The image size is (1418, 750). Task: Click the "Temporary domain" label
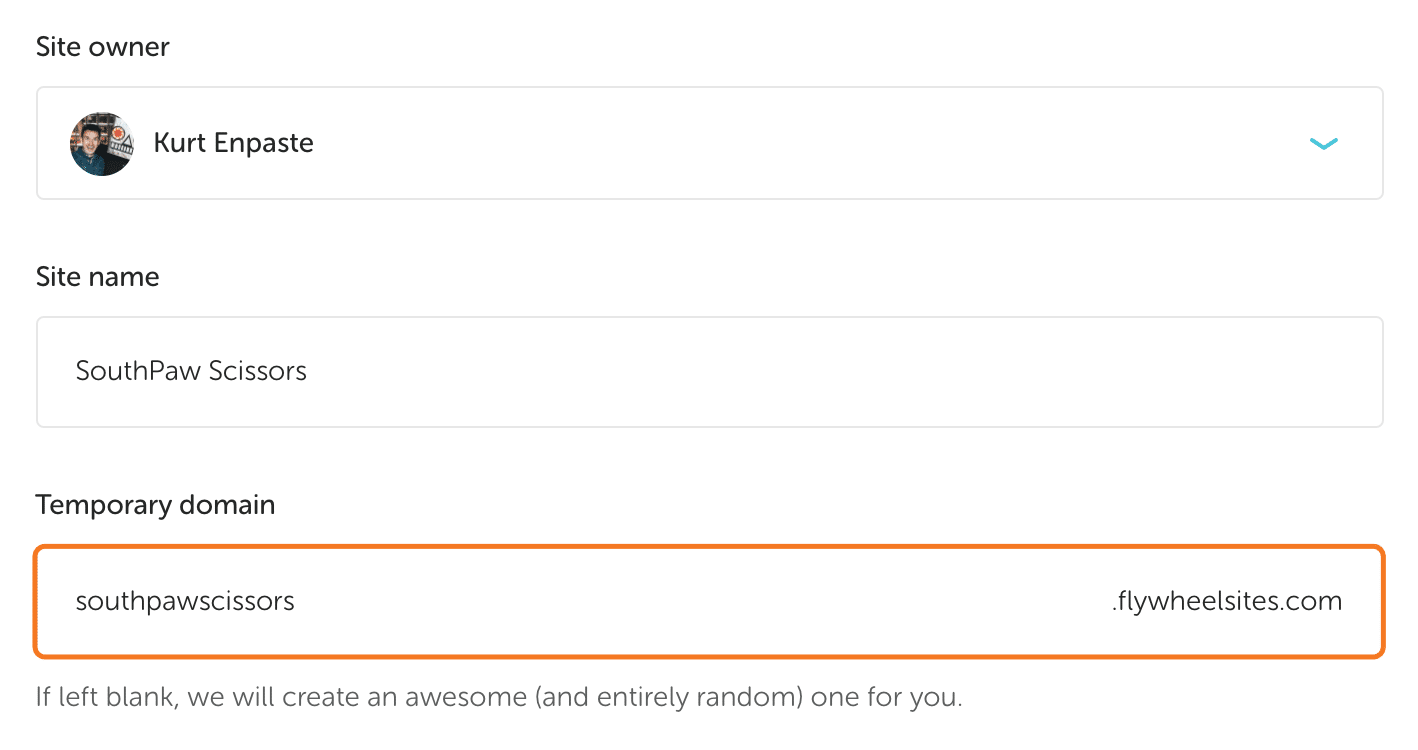click(x=156, y=505)
